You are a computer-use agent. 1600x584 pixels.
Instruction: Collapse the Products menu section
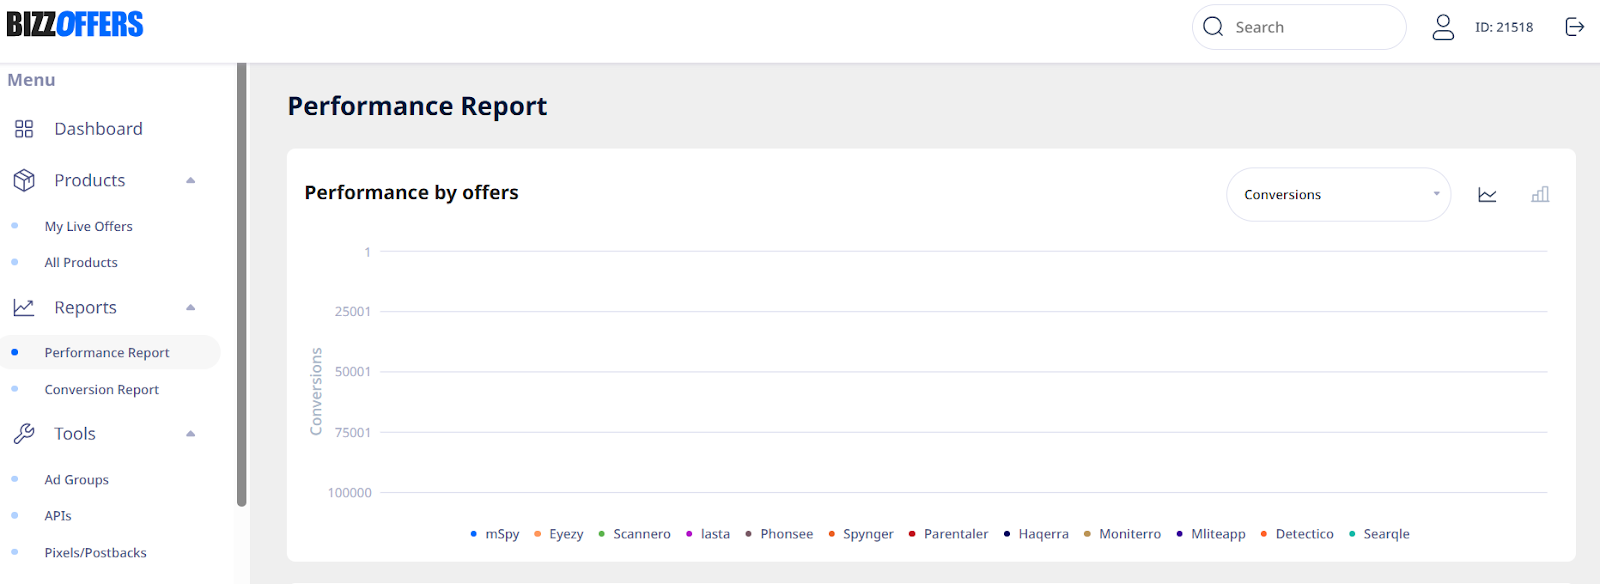pyautogui.click(x=190, y=181)
